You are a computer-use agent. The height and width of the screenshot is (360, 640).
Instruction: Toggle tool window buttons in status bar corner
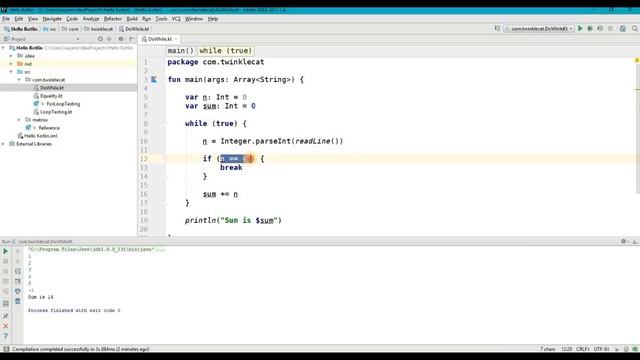coord(6,349)
